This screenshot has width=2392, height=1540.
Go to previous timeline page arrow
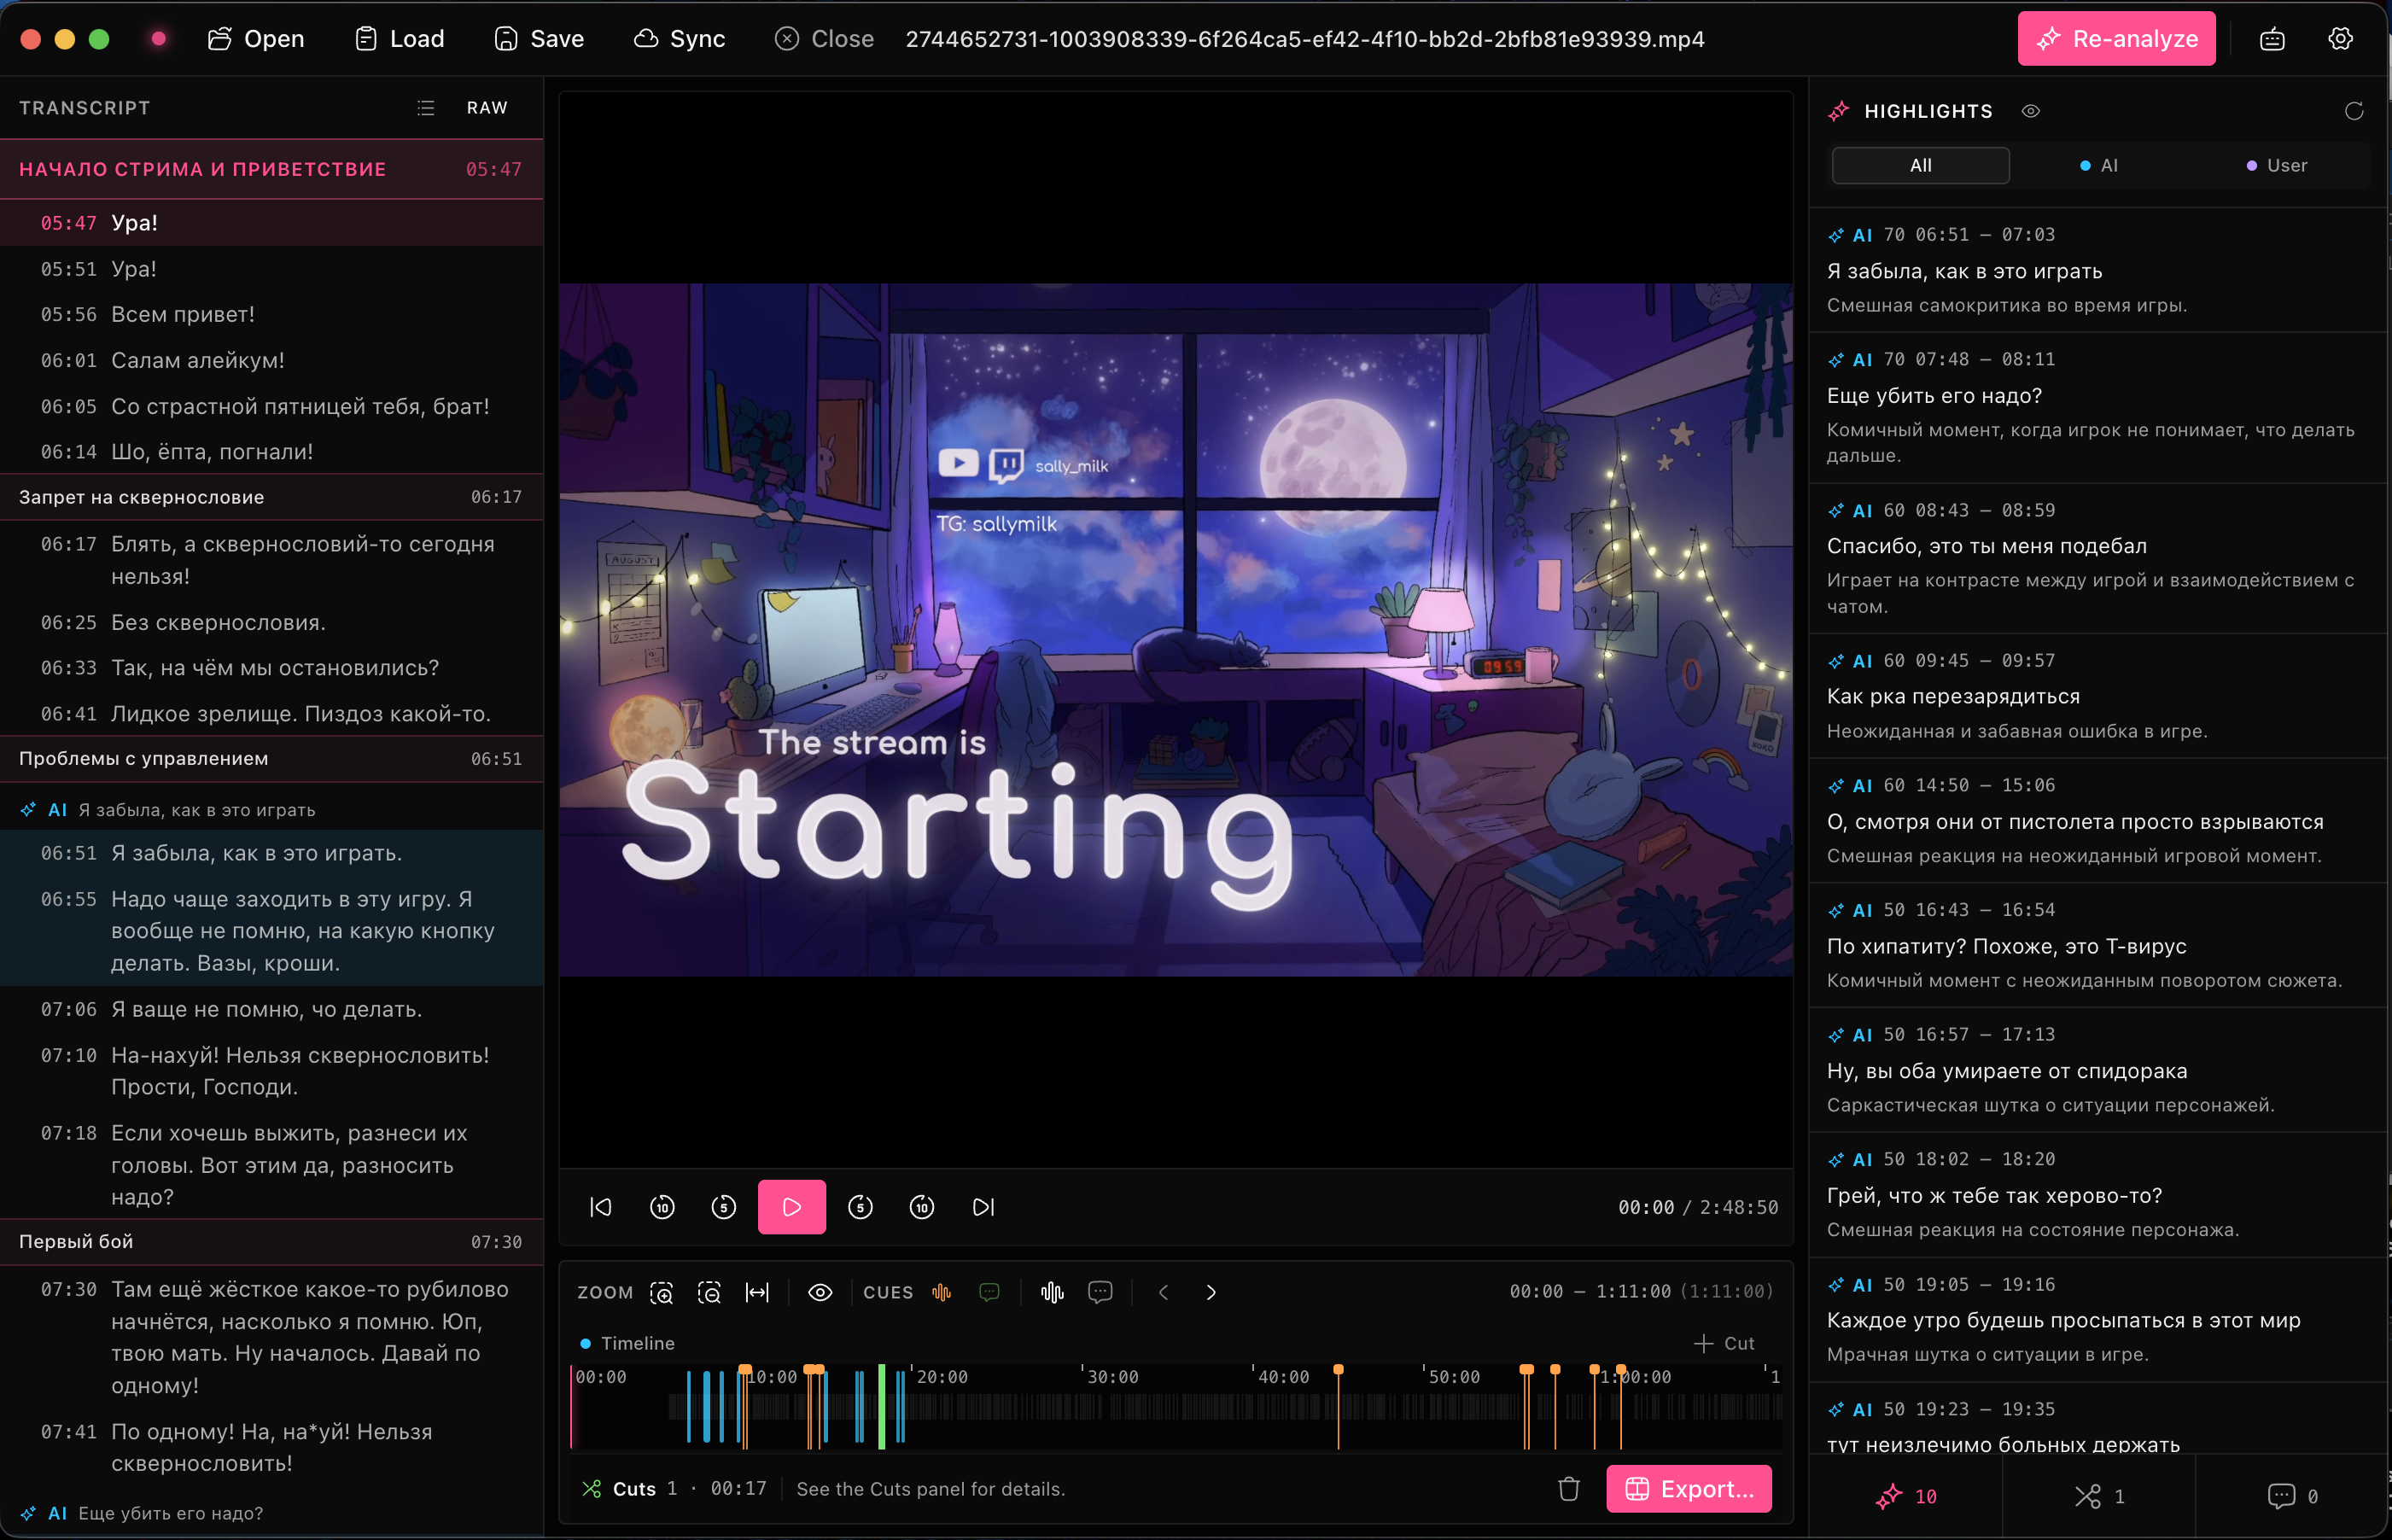tap(1163, 1292)
